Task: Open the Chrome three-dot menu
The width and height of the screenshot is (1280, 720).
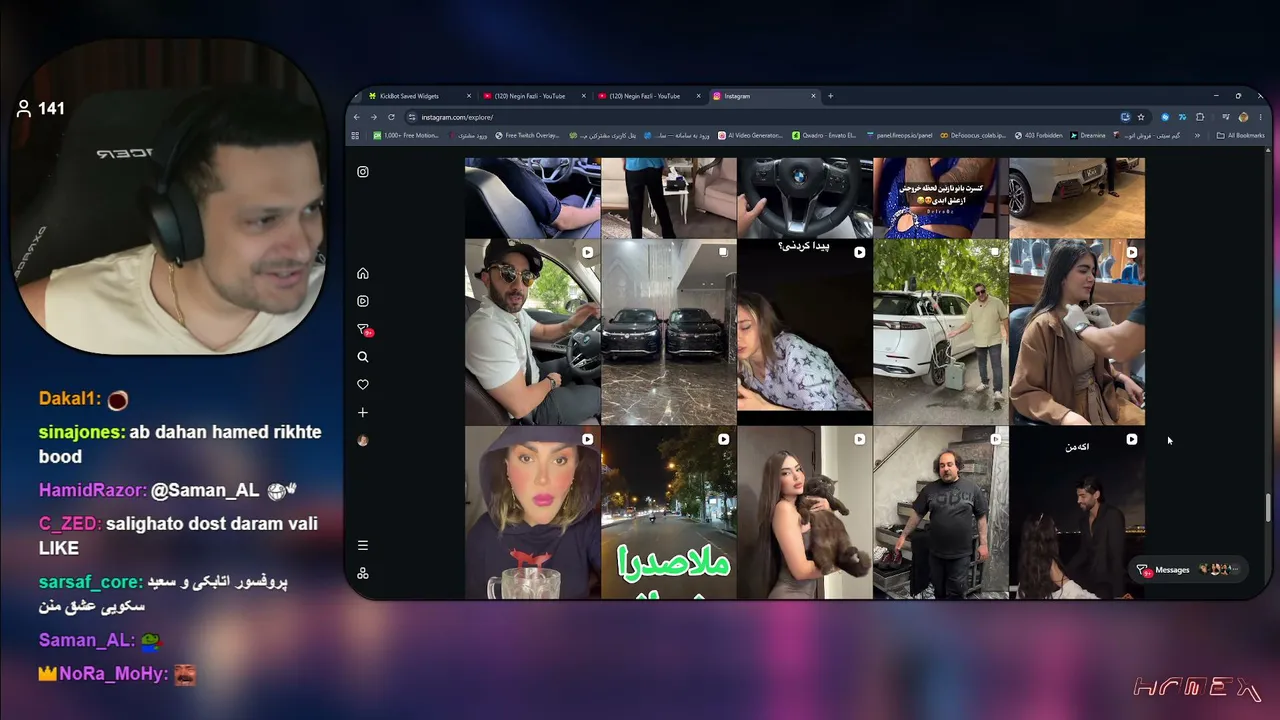Action: [1259, 117]
